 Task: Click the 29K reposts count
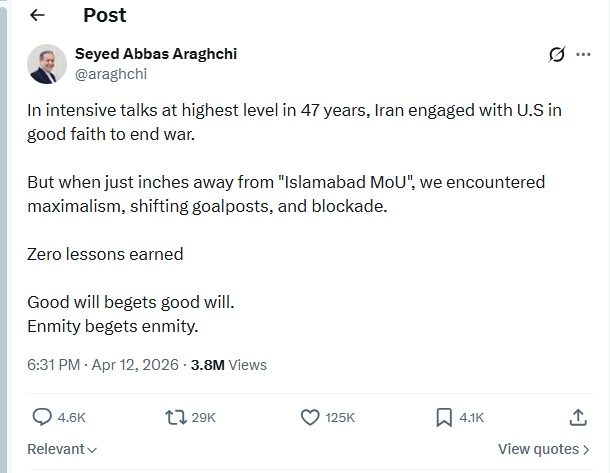pyautogui.click(x=203, y=417)
